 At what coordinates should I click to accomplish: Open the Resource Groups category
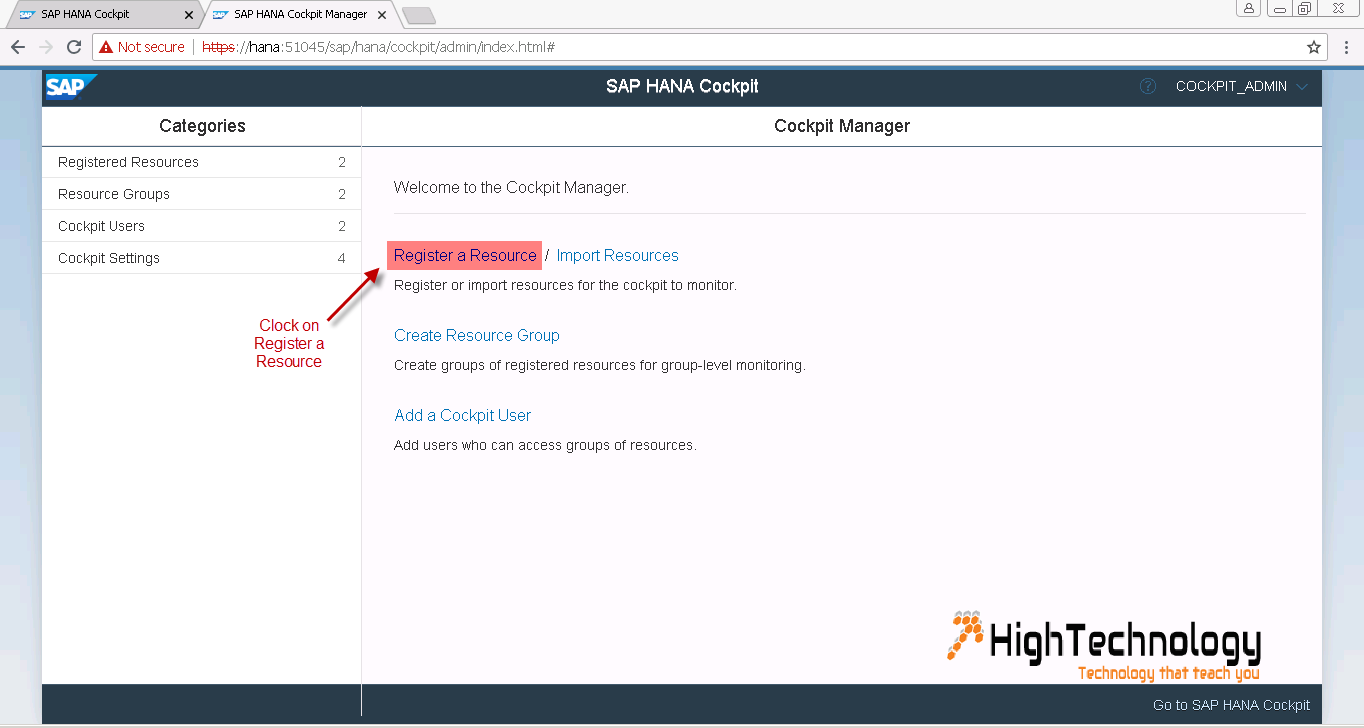201,194
